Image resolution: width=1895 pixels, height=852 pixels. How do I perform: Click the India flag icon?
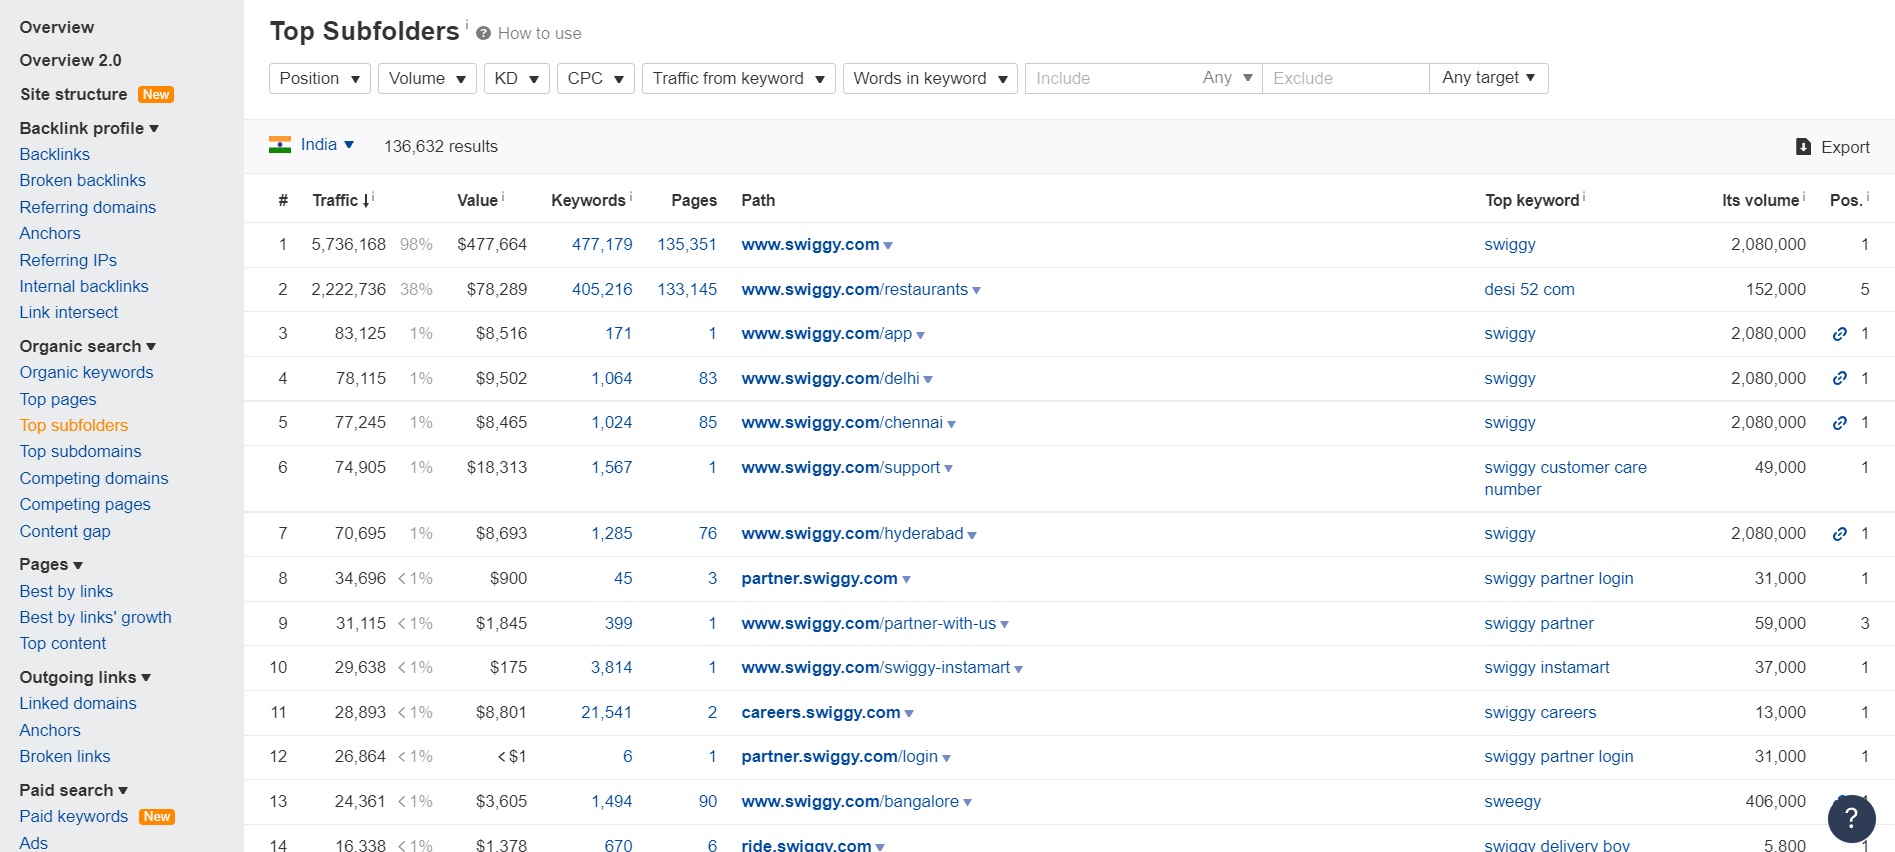click(280, 145)
